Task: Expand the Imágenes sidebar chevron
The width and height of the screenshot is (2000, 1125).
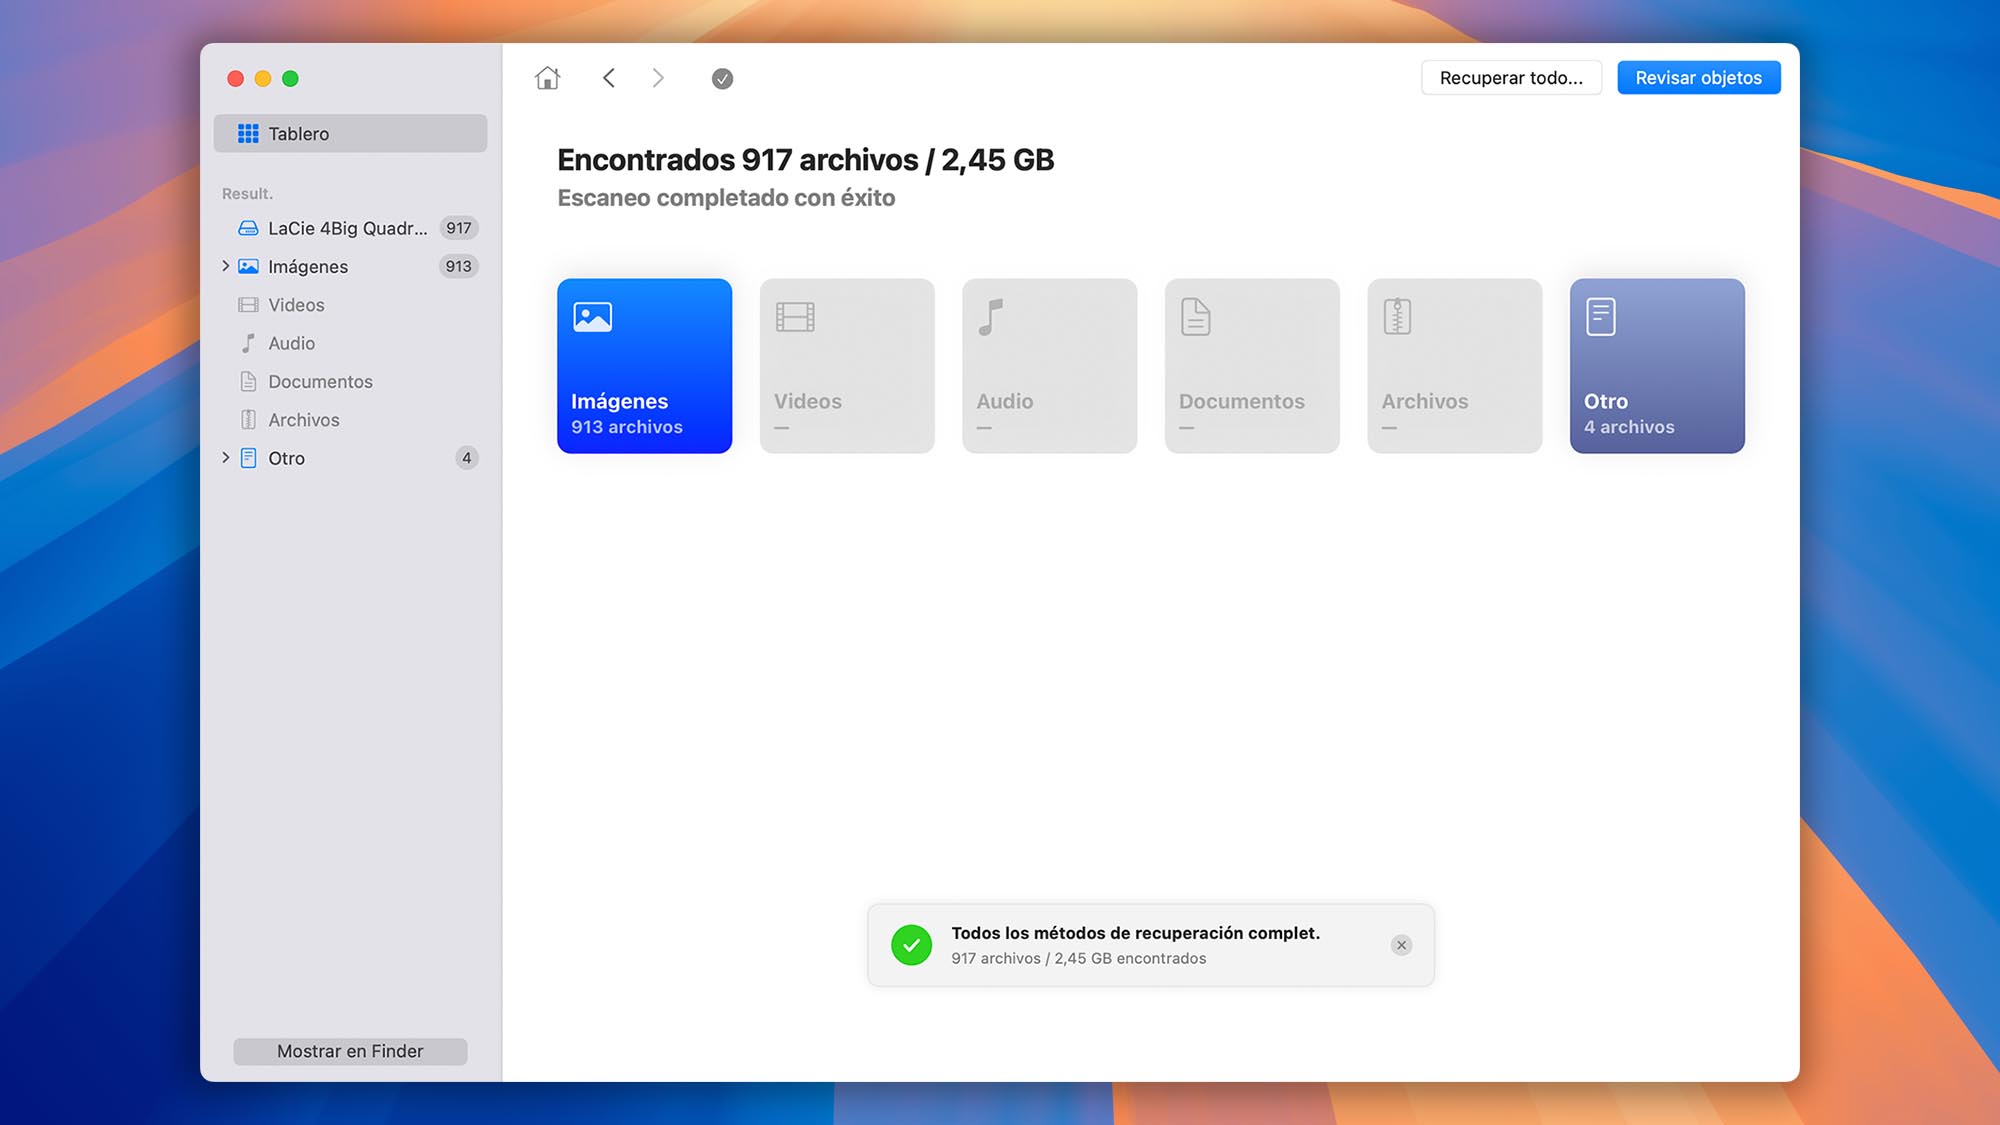Action: coord(225,266)
